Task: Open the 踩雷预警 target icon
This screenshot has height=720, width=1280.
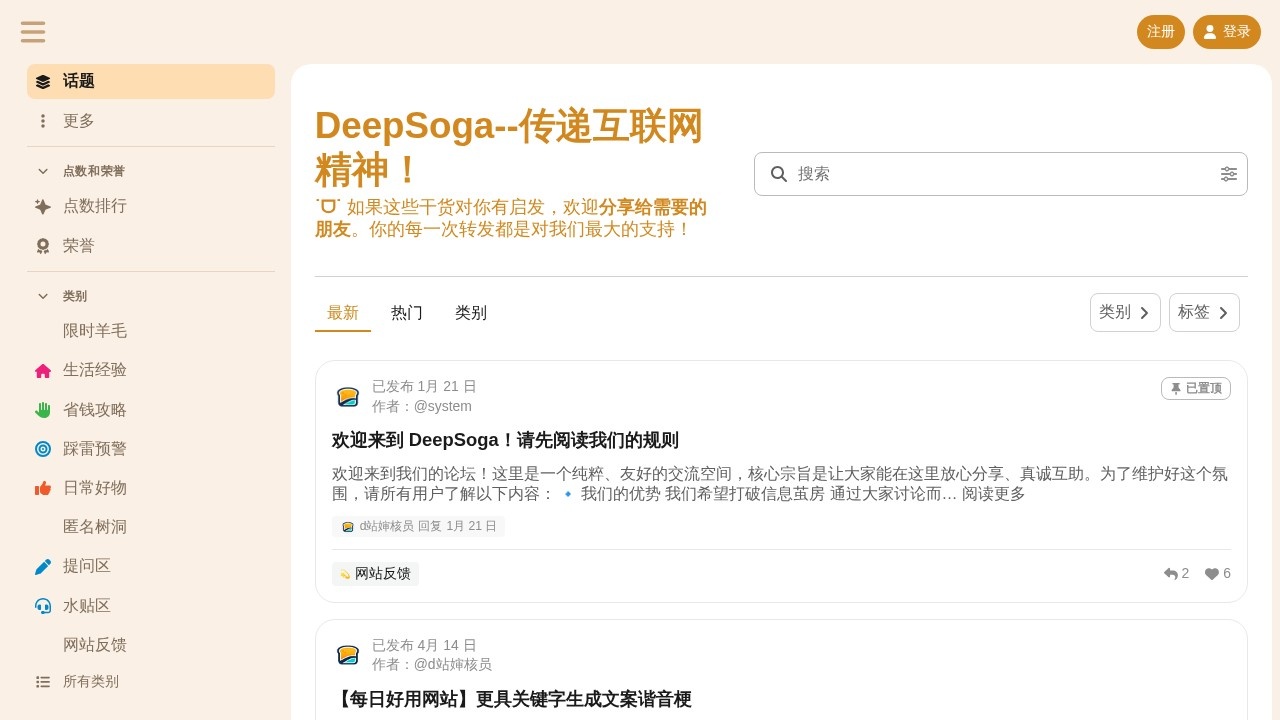Action: pos(43,449)
